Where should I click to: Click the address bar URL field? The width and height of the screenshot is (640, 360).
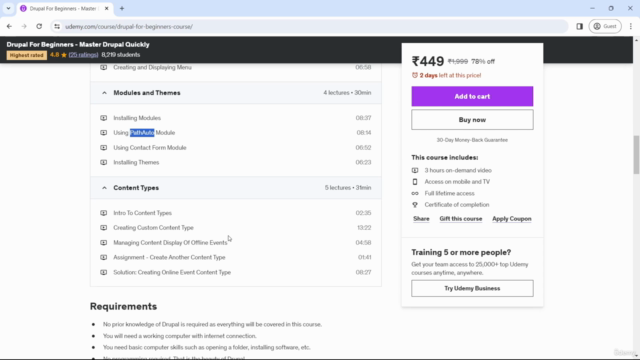click(310, 27)
